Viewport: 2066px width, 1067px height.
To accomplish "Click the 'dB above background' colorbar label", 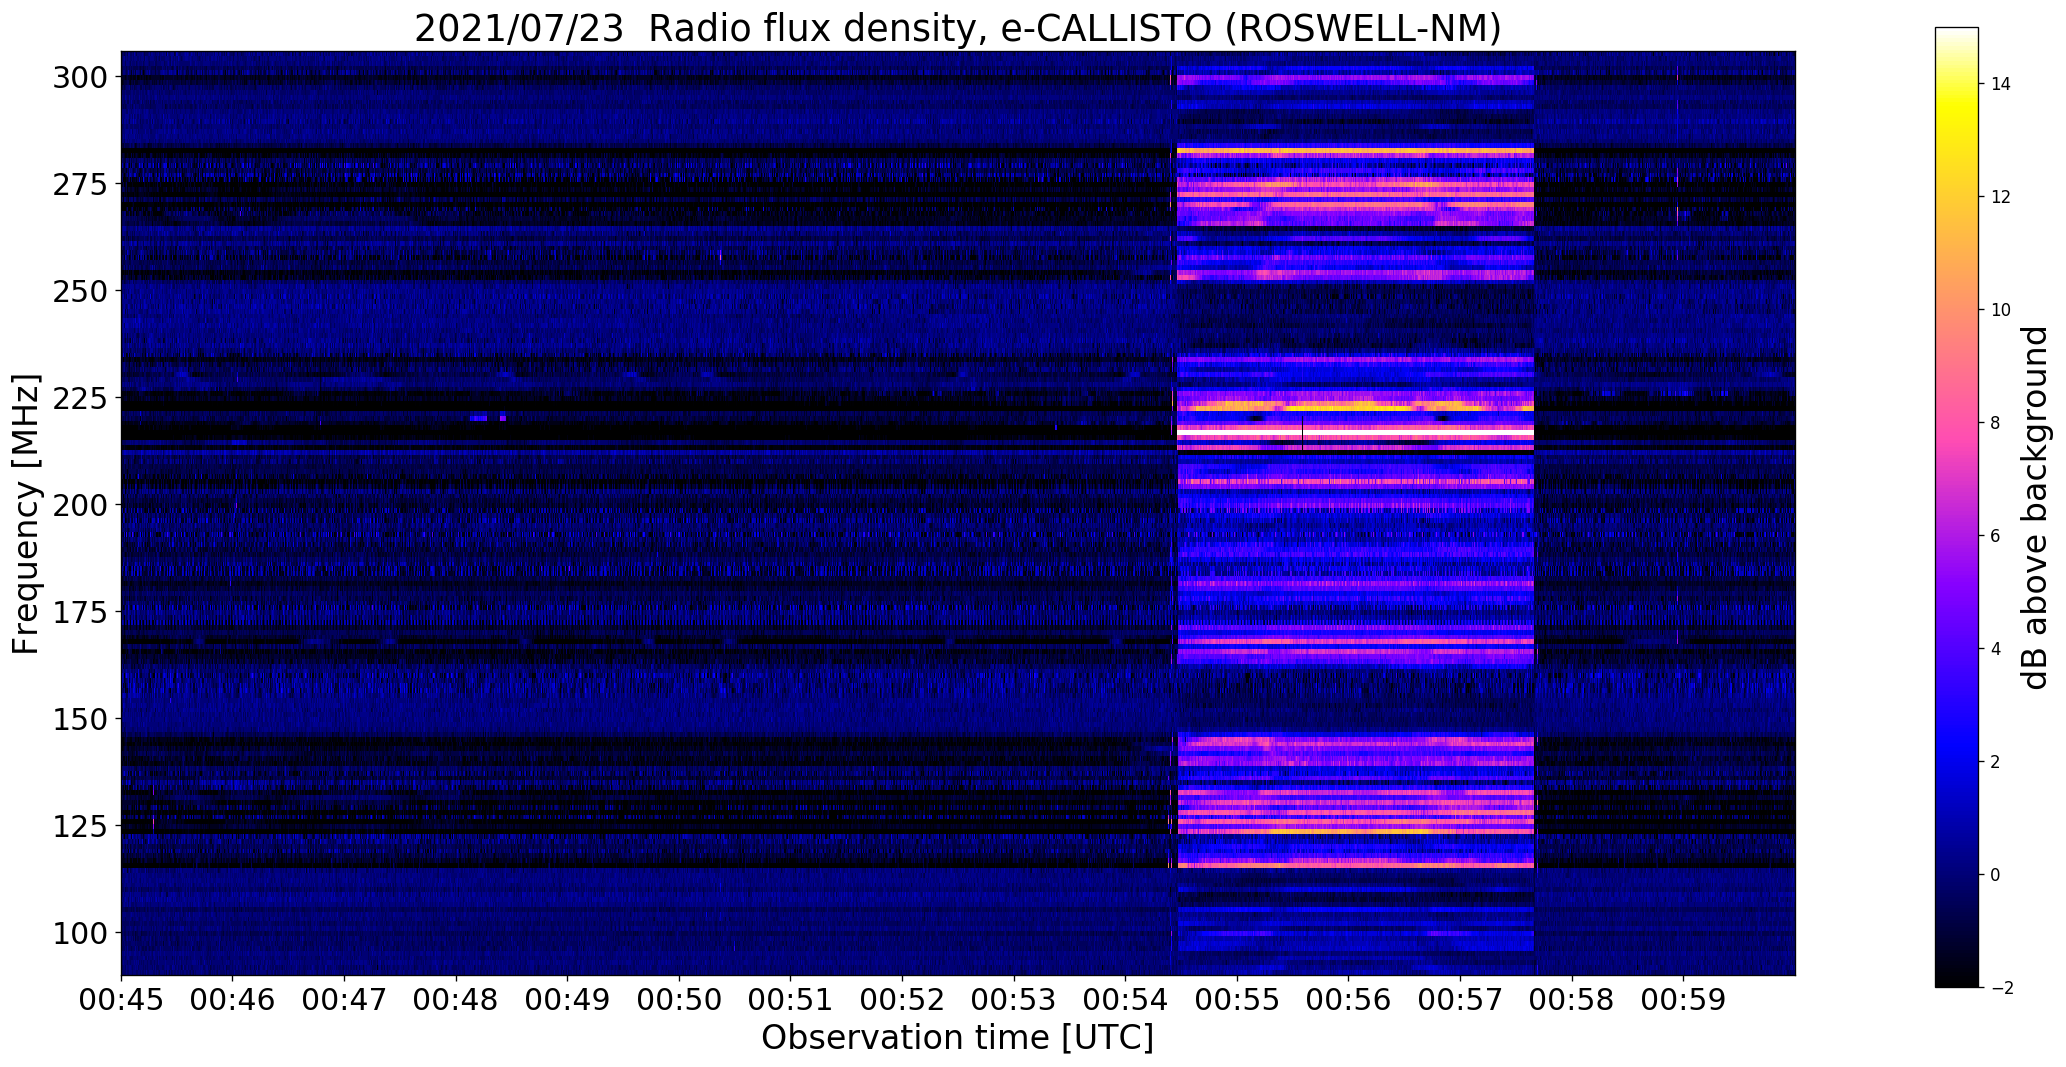I will coord(2034,508).
